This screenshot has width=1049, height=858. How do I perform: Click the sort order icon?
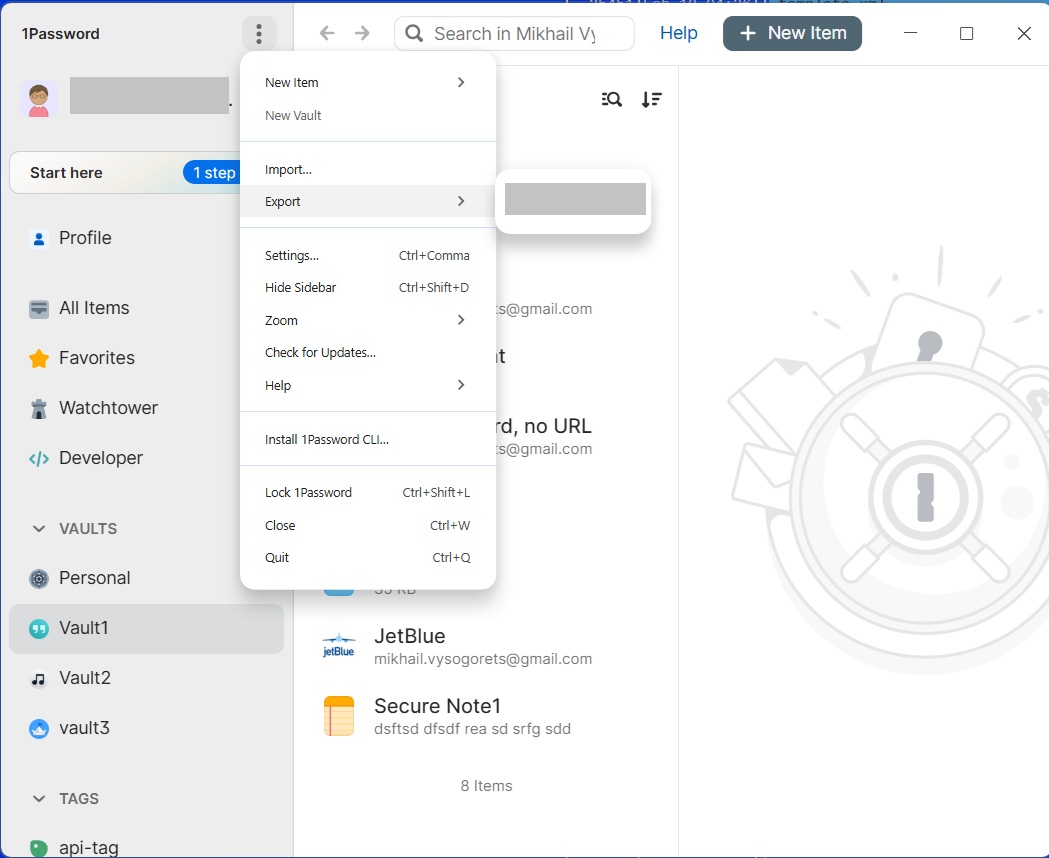pyautogui.click(x=651, y=99)
